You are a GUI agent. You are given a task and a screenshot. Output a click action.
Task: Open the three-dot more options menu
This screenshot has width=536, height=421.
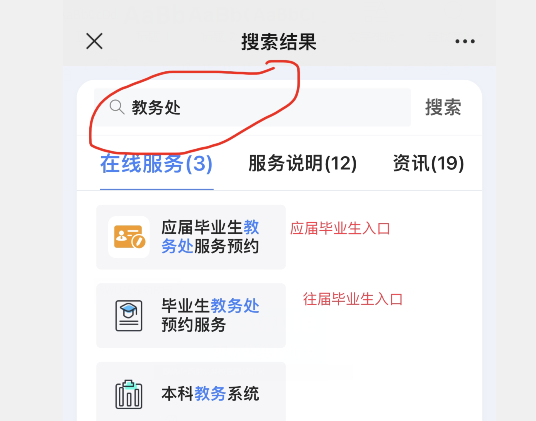point(465,41)
